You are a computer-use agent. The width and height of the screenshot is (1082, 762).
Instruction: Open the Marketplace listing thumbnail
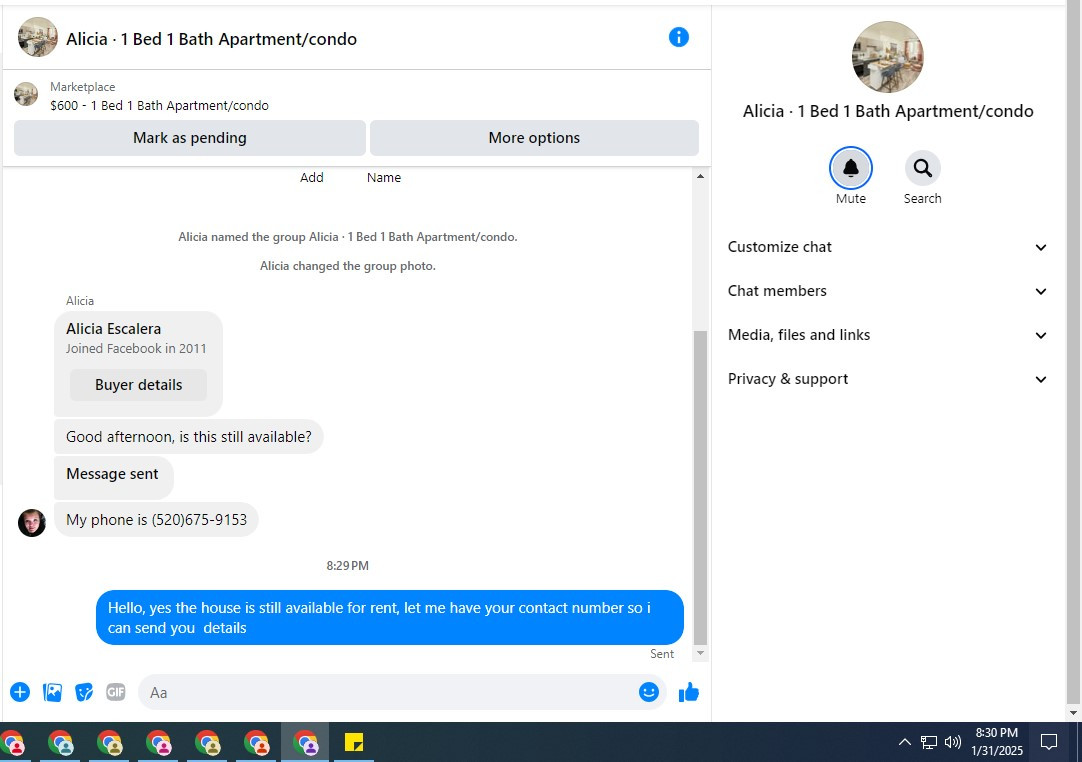(x=26, y=94)
